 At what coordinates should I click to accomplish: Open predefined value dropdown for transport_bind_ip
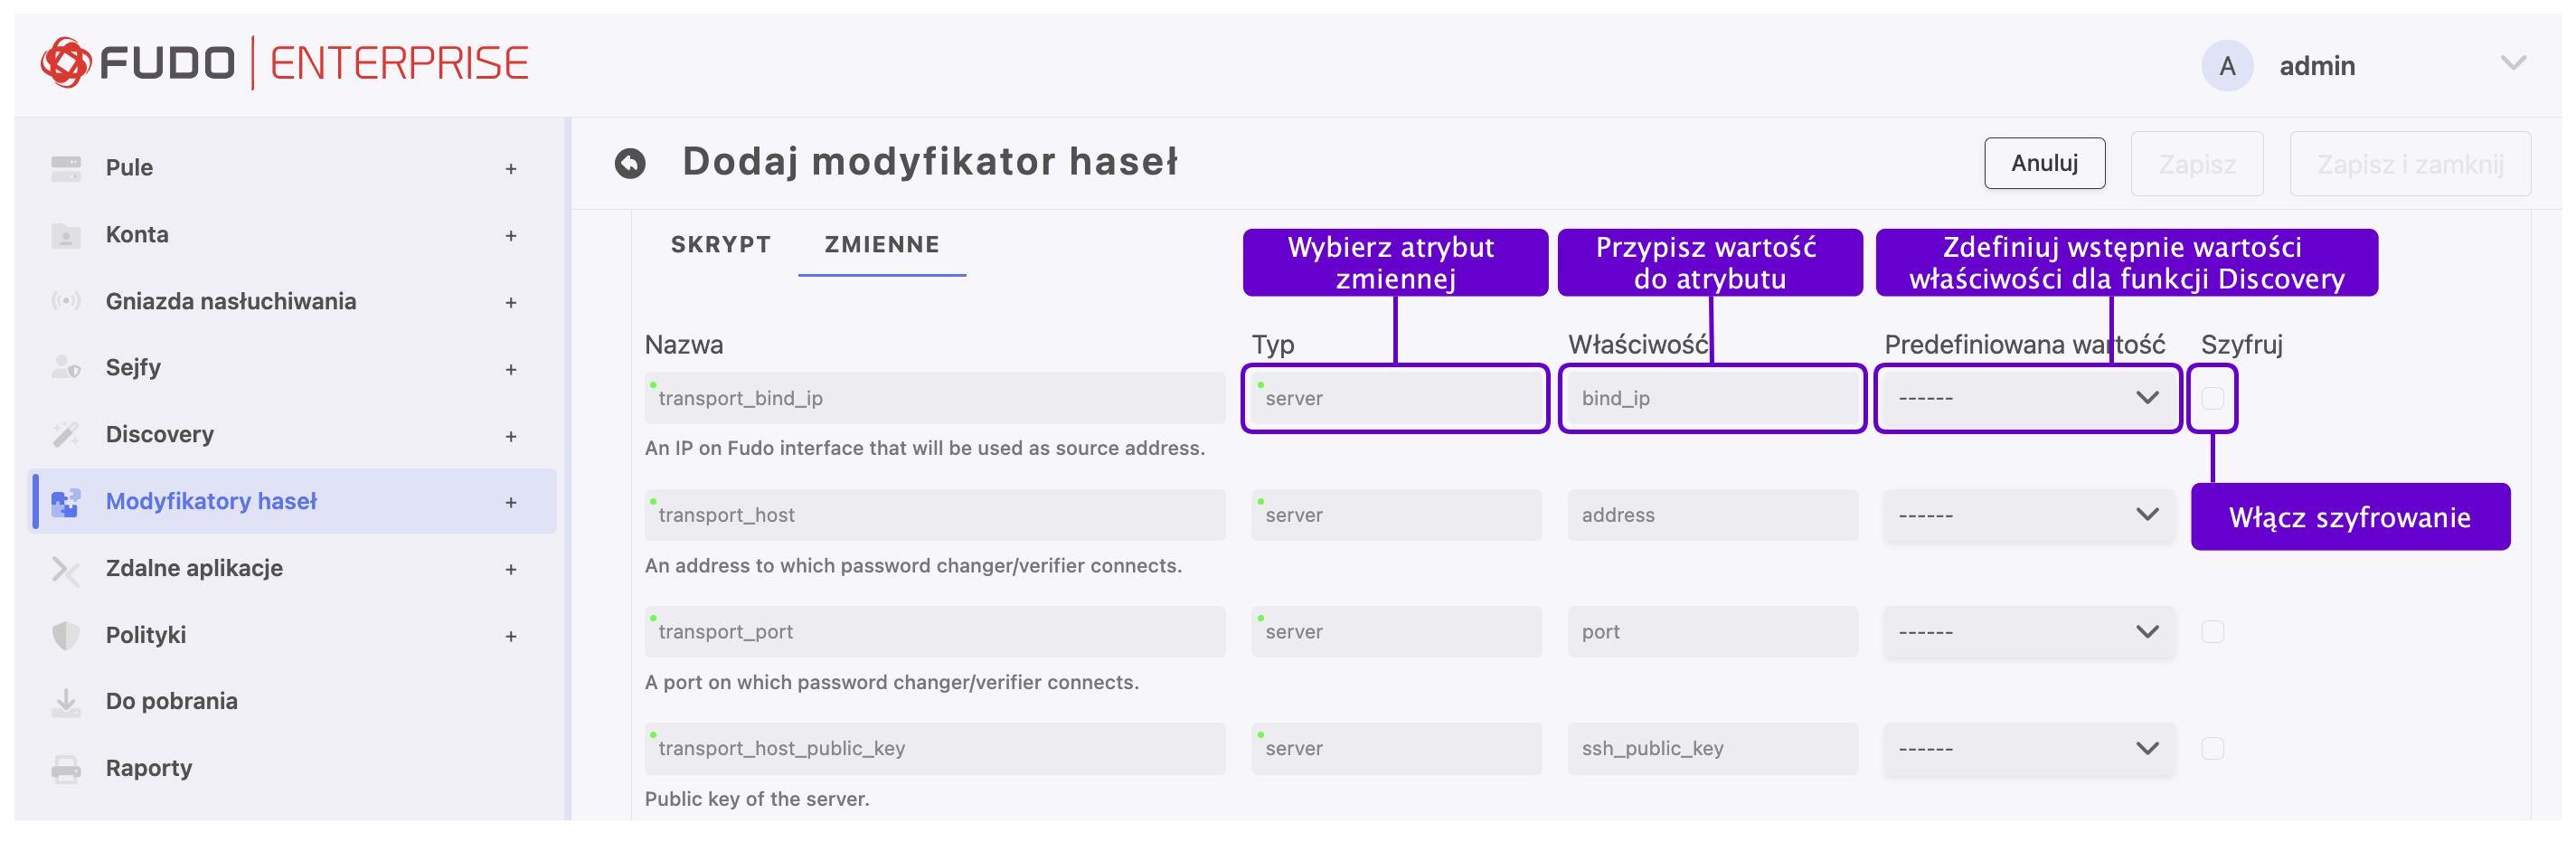pos(2027,398)
